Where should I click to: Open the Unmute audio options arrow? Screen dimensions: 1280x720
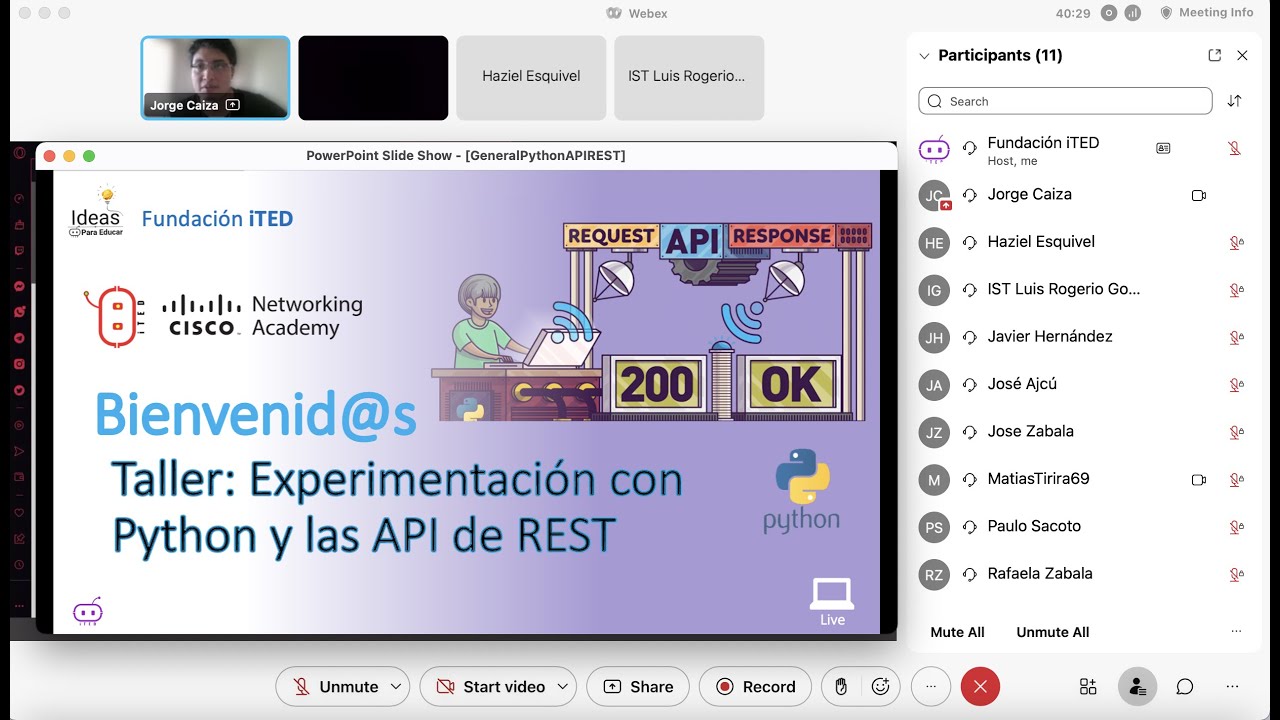point(396,687)
